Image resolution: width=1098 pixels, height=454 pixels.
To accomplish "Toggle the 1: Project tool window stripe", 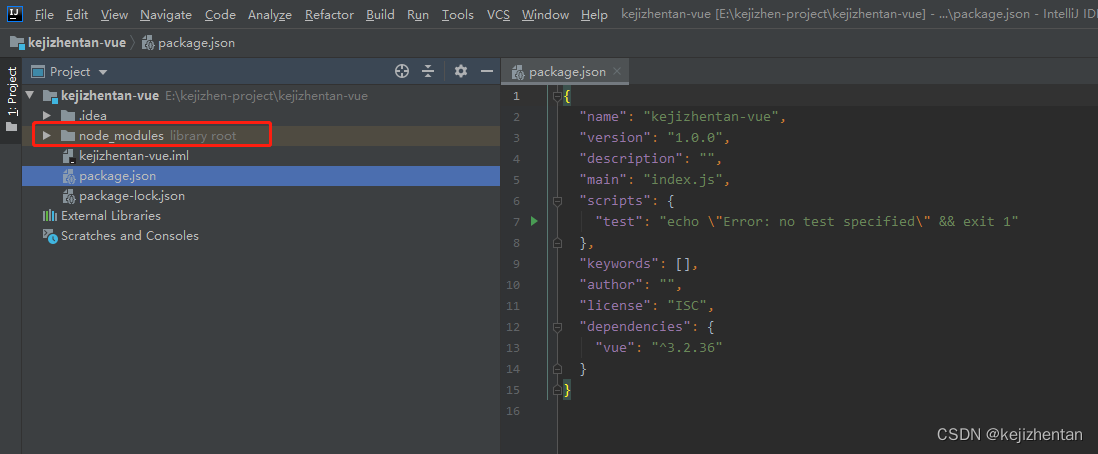I will click(x=11, y=99).
